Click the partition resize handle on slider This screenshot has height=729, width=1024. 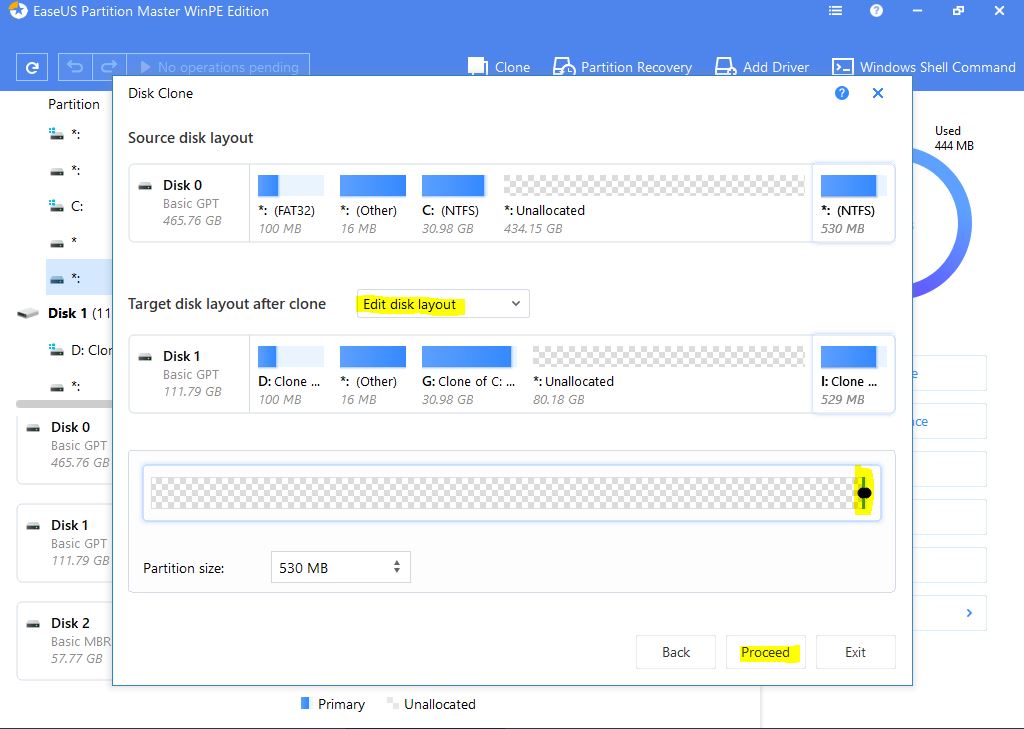click(864, 493)
